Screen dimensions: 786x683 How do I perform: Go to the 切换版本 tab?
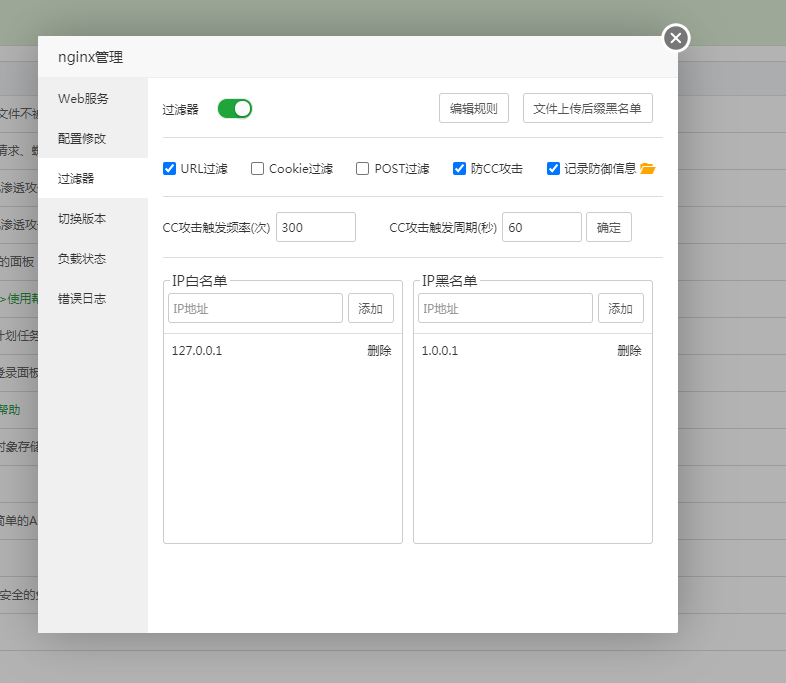pyautogui.click(x=93, y=218)
